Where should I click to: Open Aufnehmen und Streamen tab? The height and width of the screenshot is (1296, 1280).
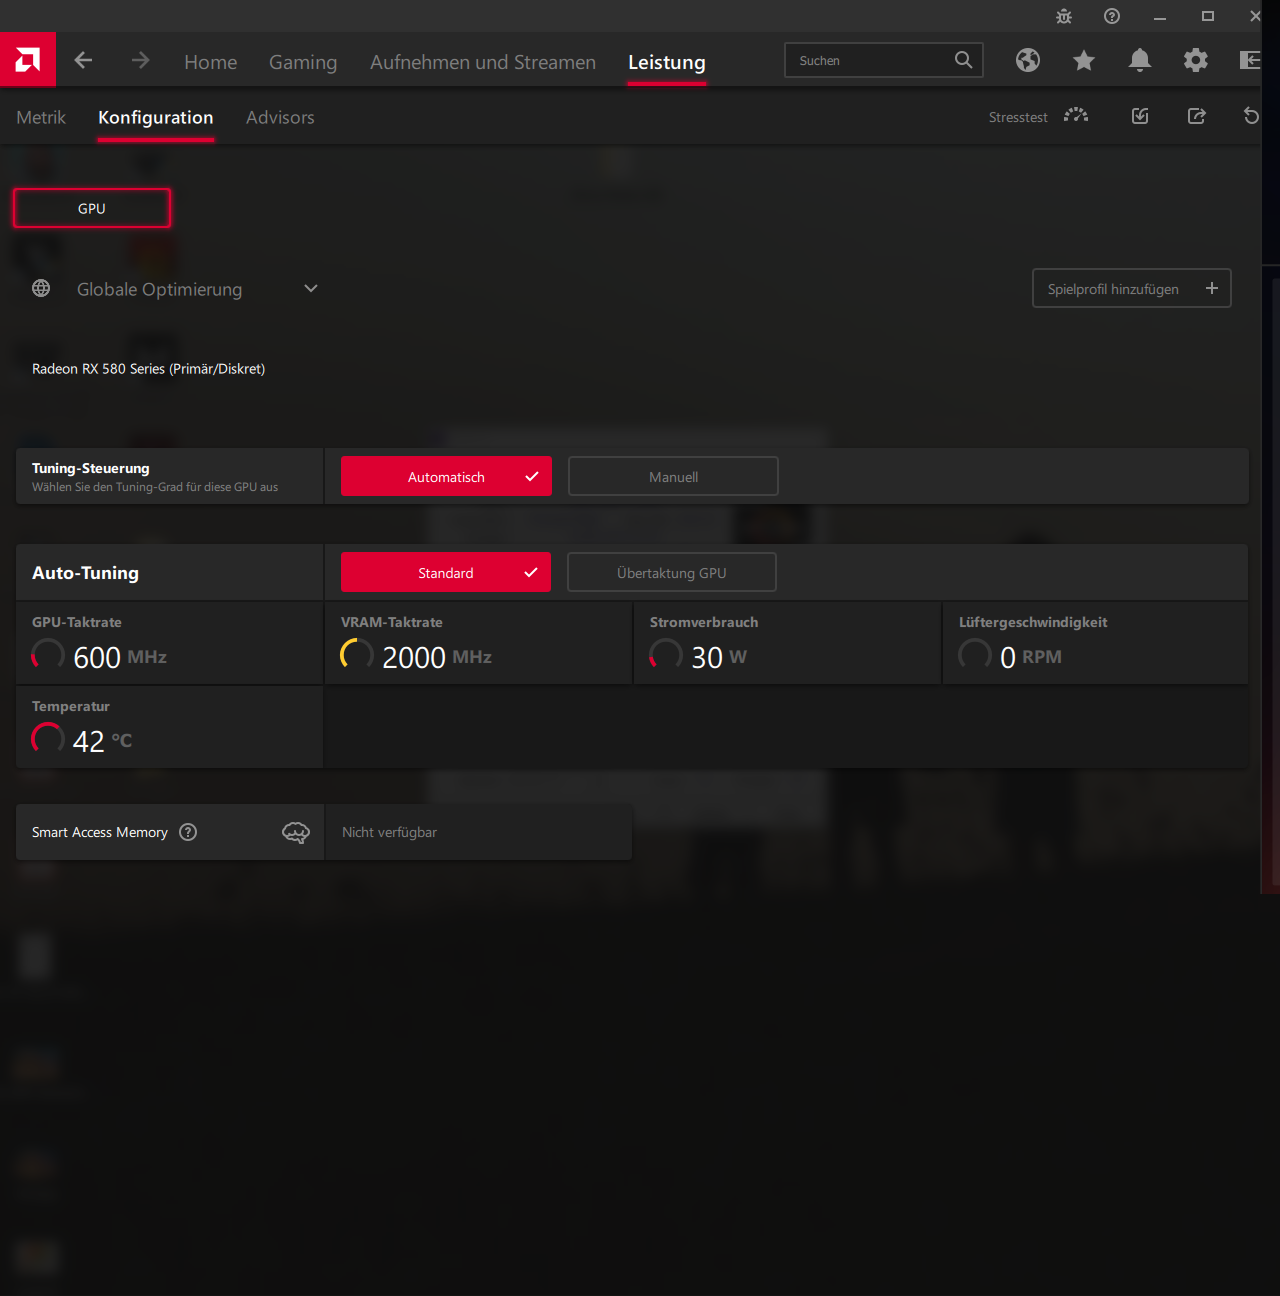point(483,62)
